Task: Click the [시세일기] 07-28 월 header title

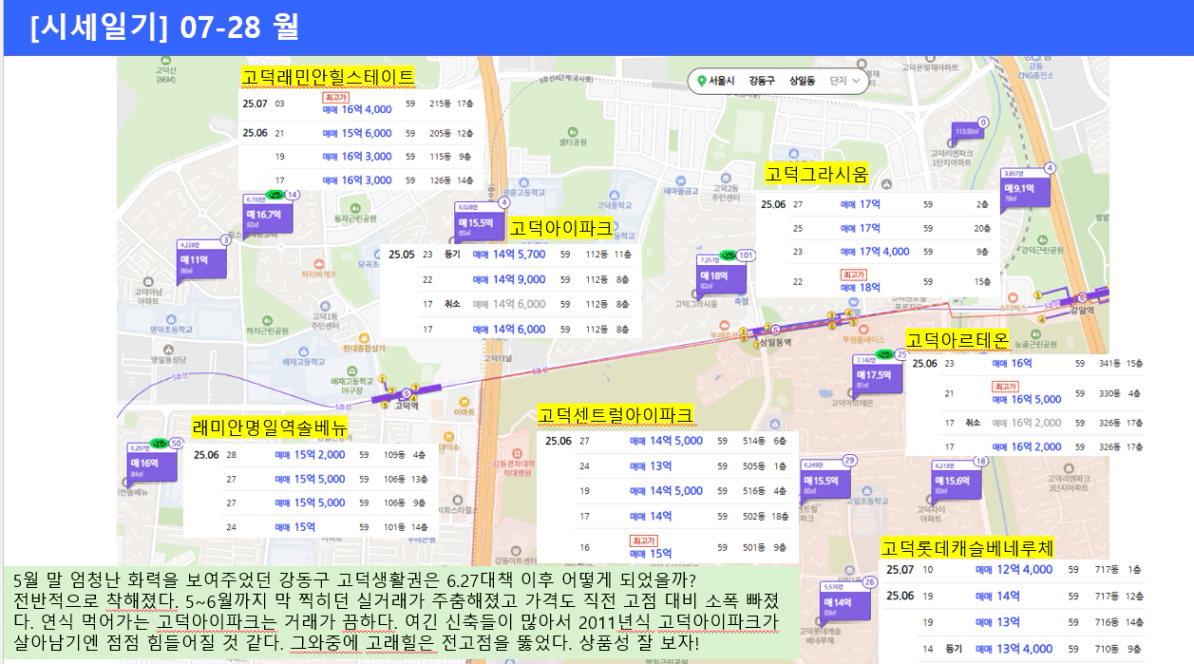Action: pyautogui.click(x=164, y=27)
